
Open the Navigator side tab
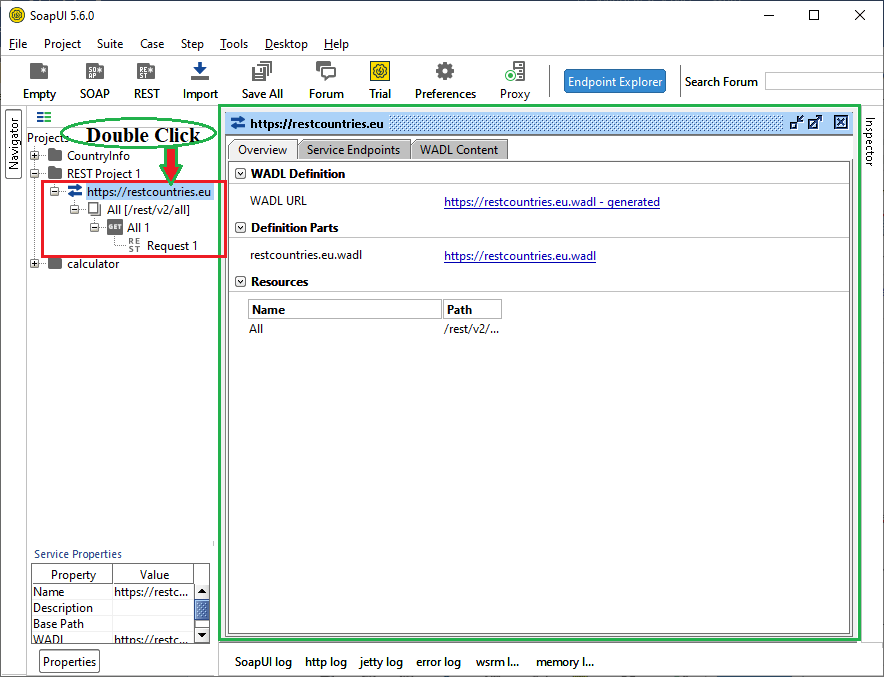click(14, 144)
